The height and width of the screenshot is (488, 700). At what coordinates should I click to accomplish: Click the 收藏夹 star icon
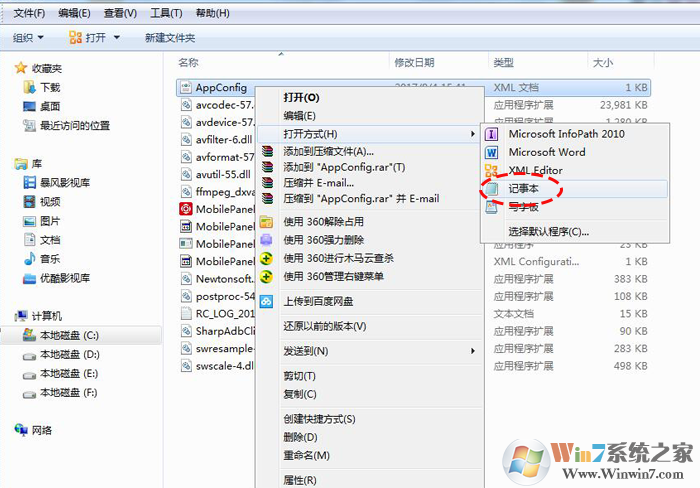pyautogui.click(x=21, y=68)
